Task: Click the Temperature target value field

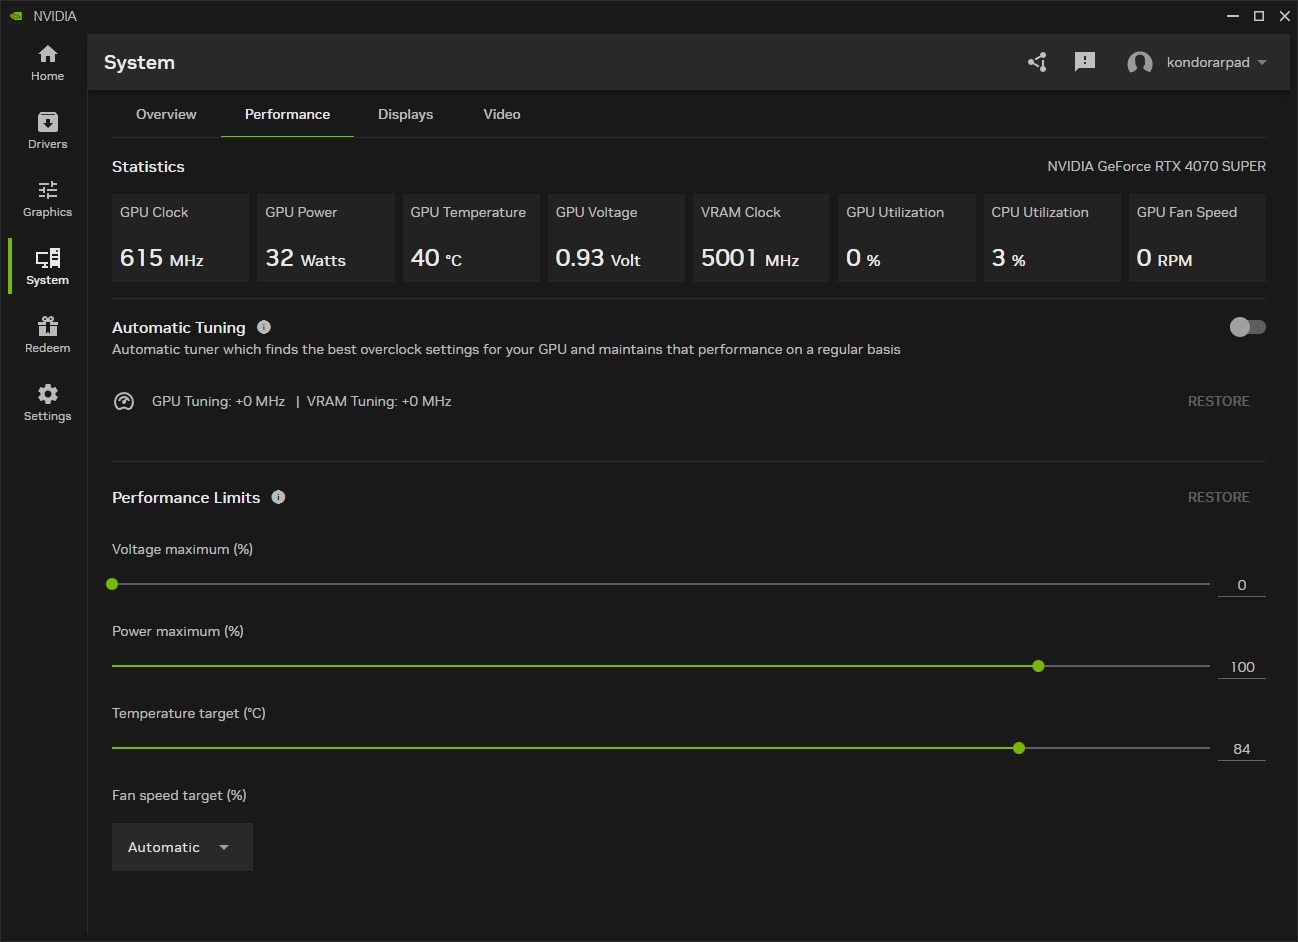Action: (1242, 749)
